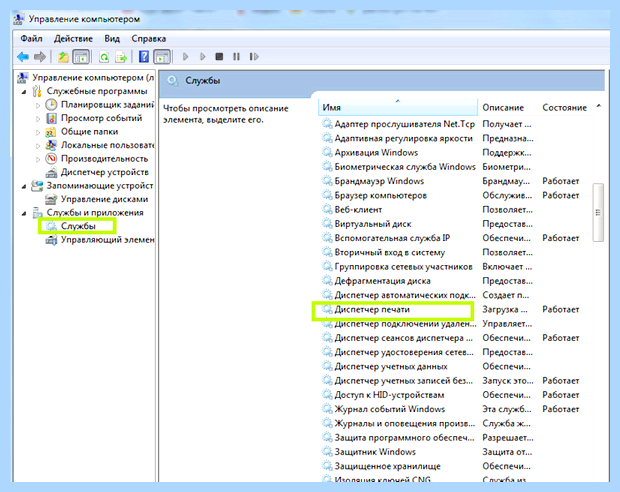
Task: Collapse the Служебные программы tree node
Action: (24, 92)
